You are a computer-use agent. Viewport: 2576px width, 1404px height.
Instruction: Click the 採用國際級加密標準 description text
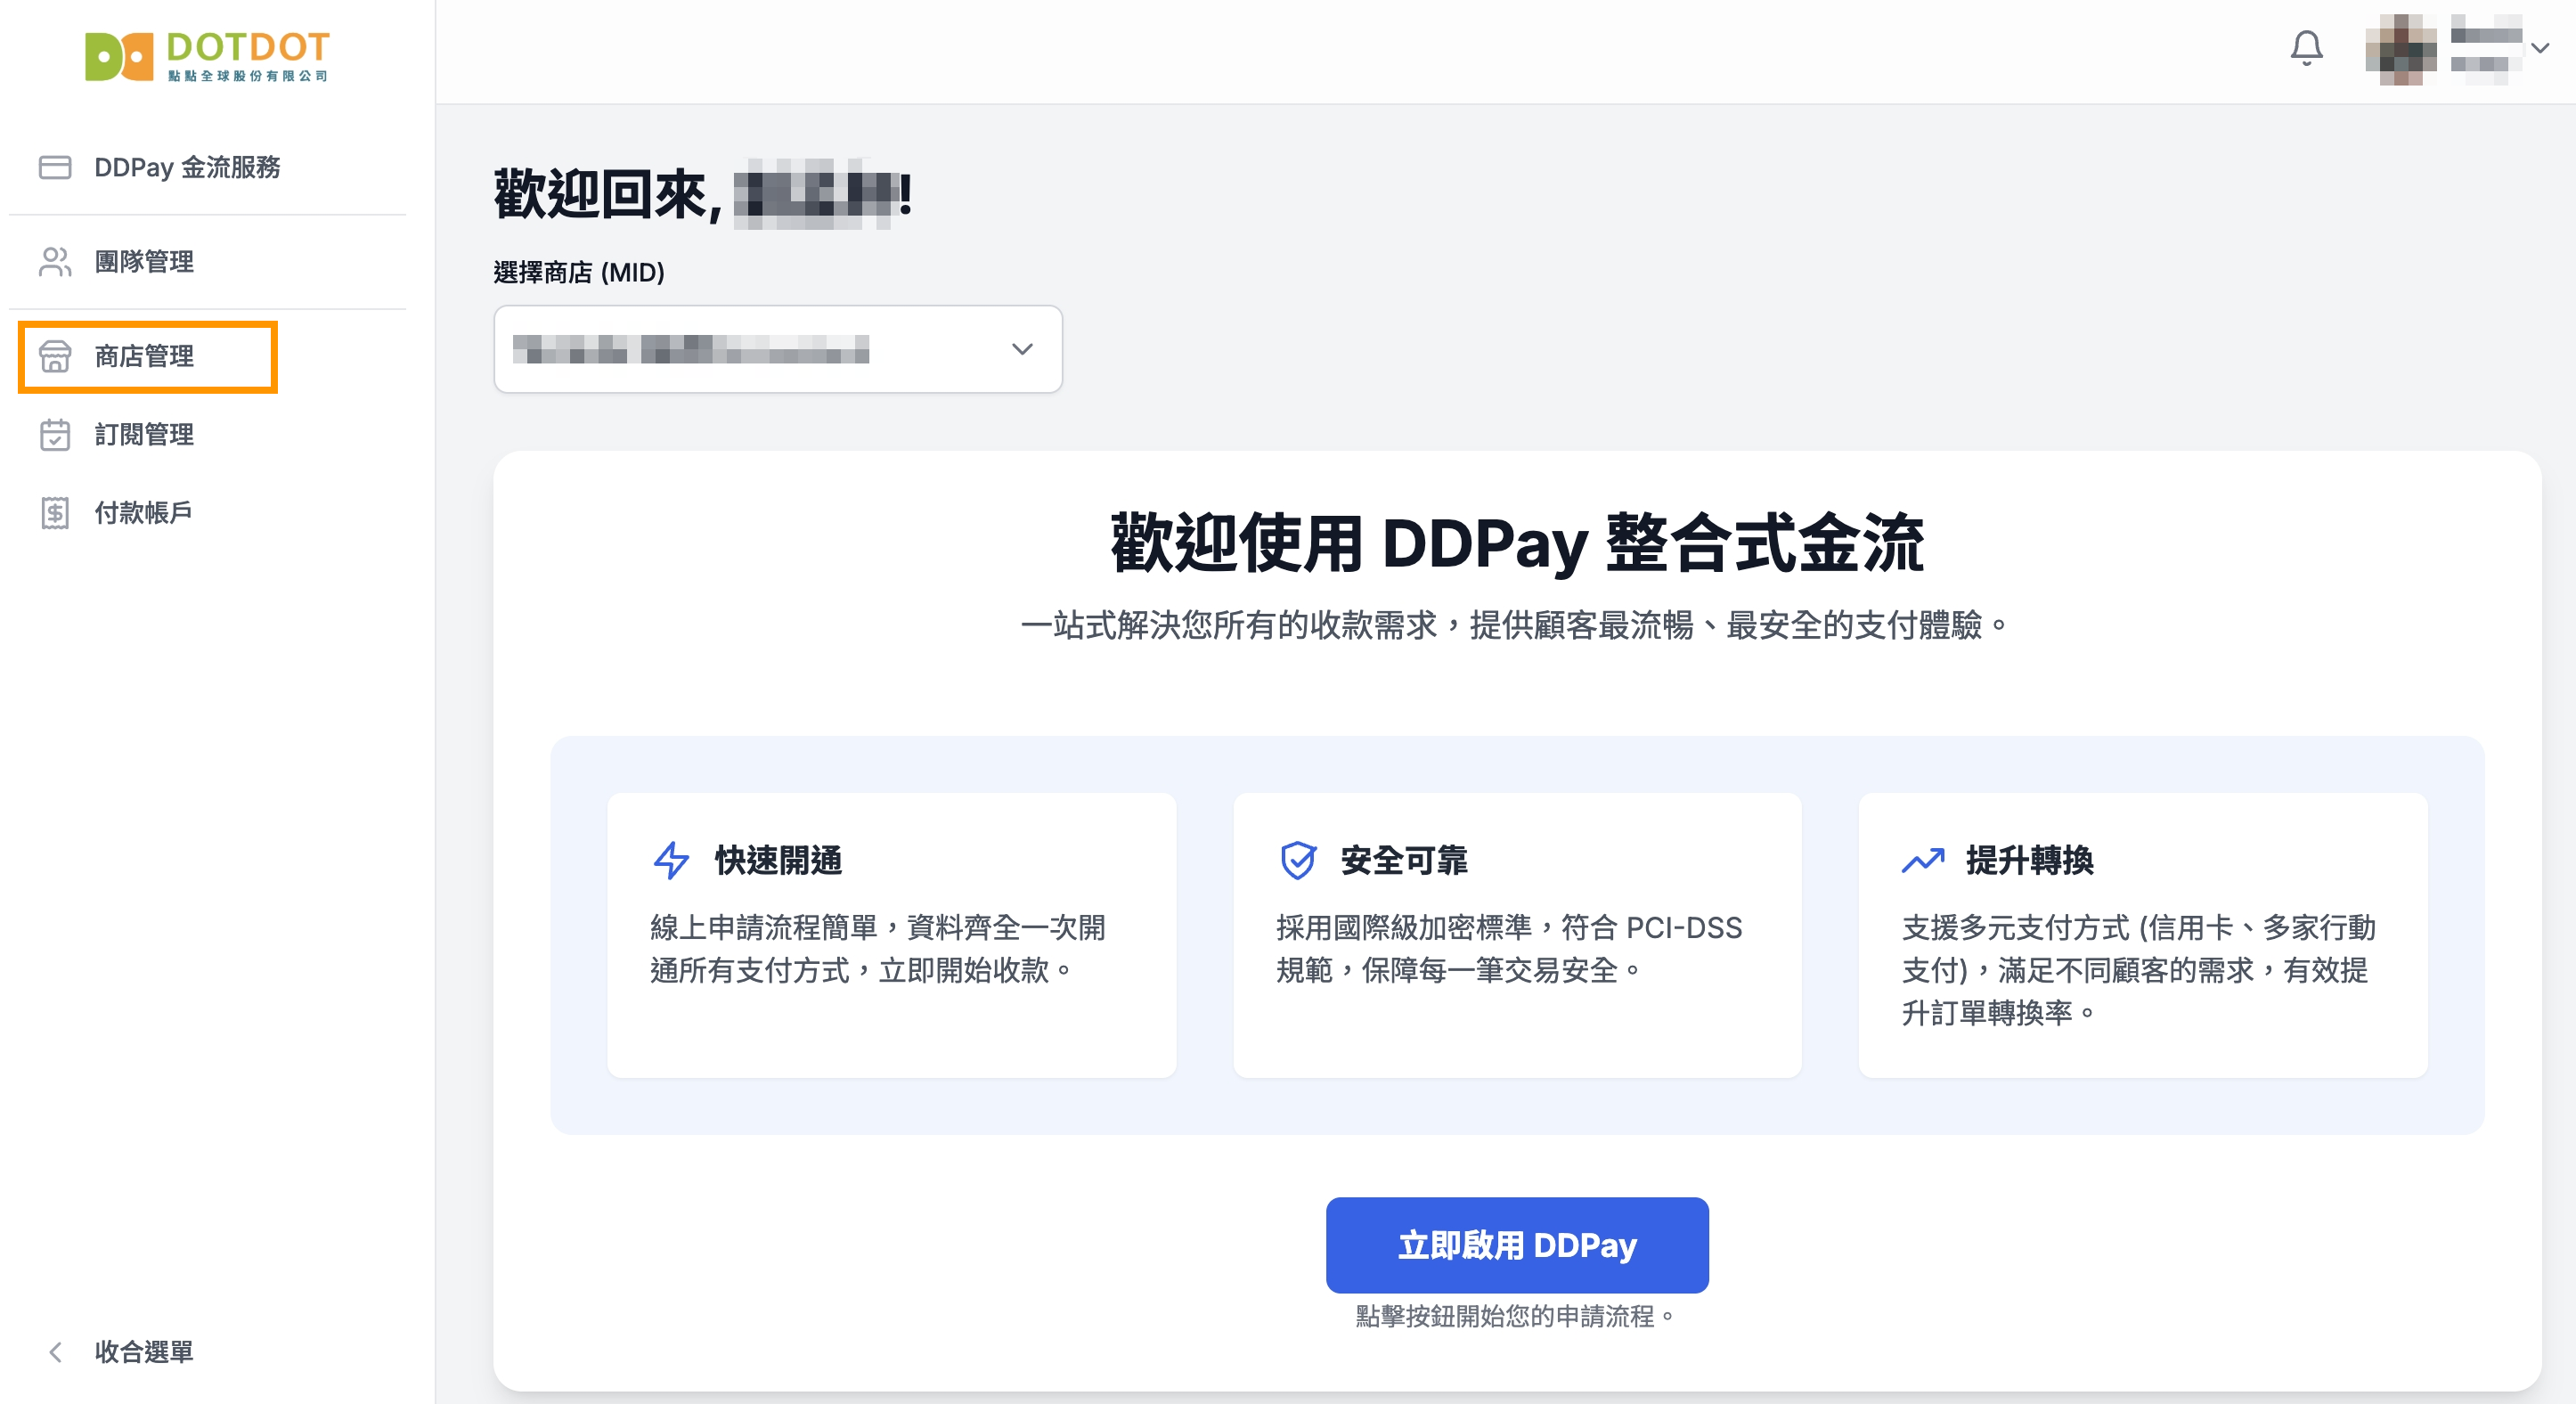1509,948
